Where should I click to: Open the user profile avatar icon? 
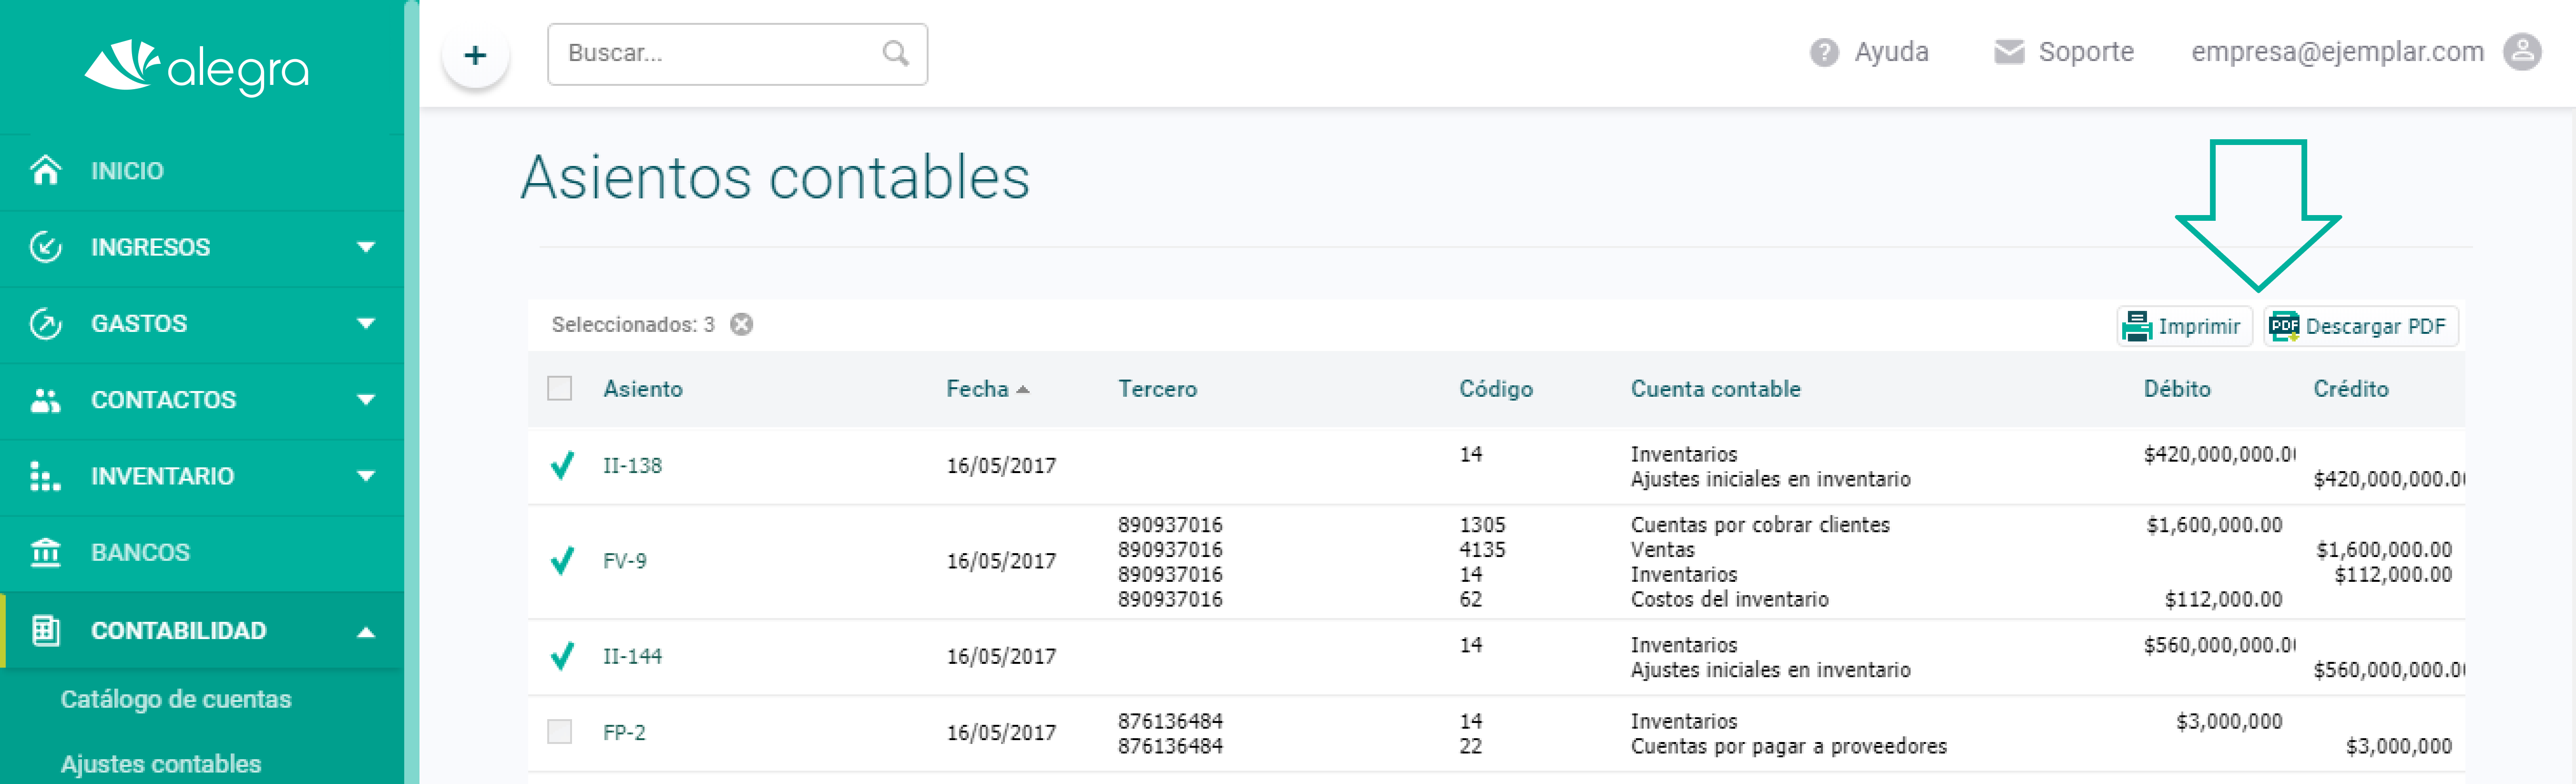click(x=2522, y=52)
